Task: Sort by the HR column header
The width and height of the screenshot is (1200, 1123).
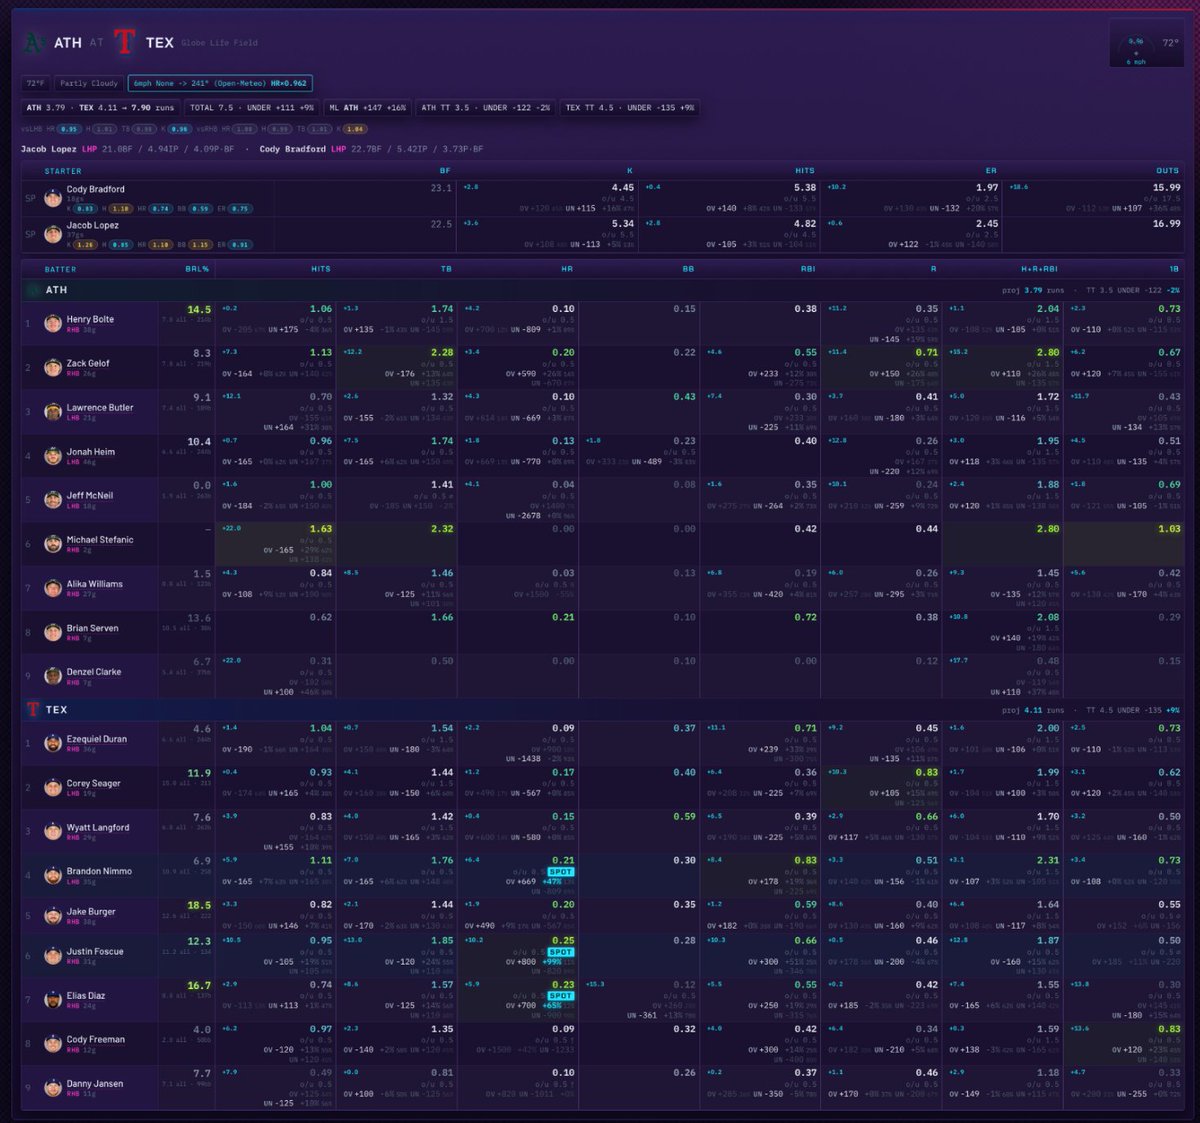Action: (567, 269)
